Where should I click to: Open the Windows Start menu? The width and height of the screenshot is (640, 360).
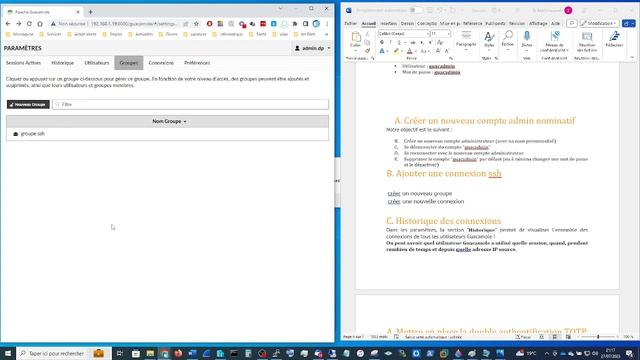pyautogui.click(x=8, y=353)
